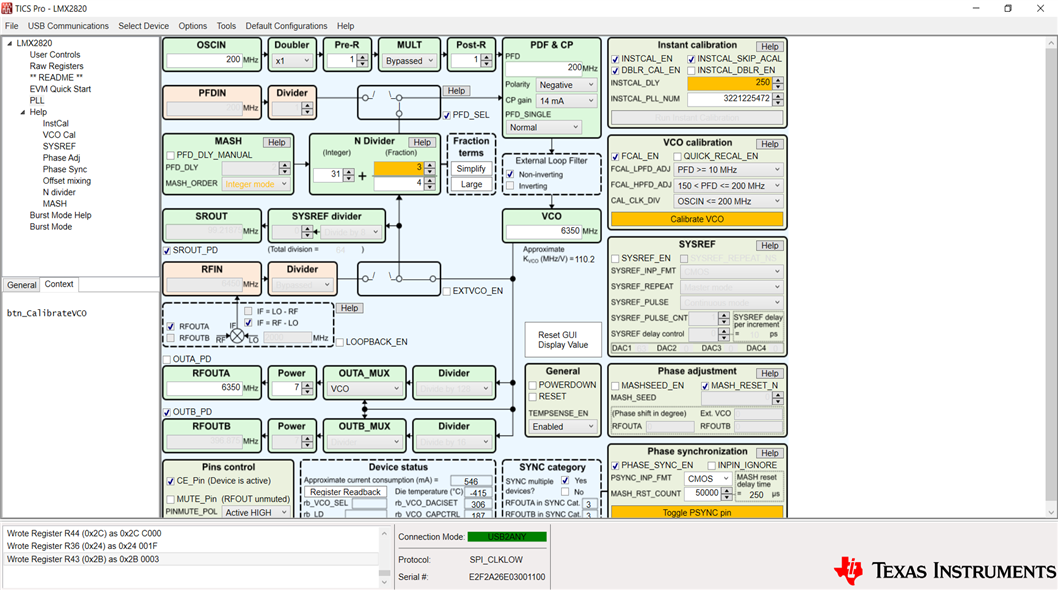Collapse the Help tree node

pyautogui.click(x=22, y=112)
